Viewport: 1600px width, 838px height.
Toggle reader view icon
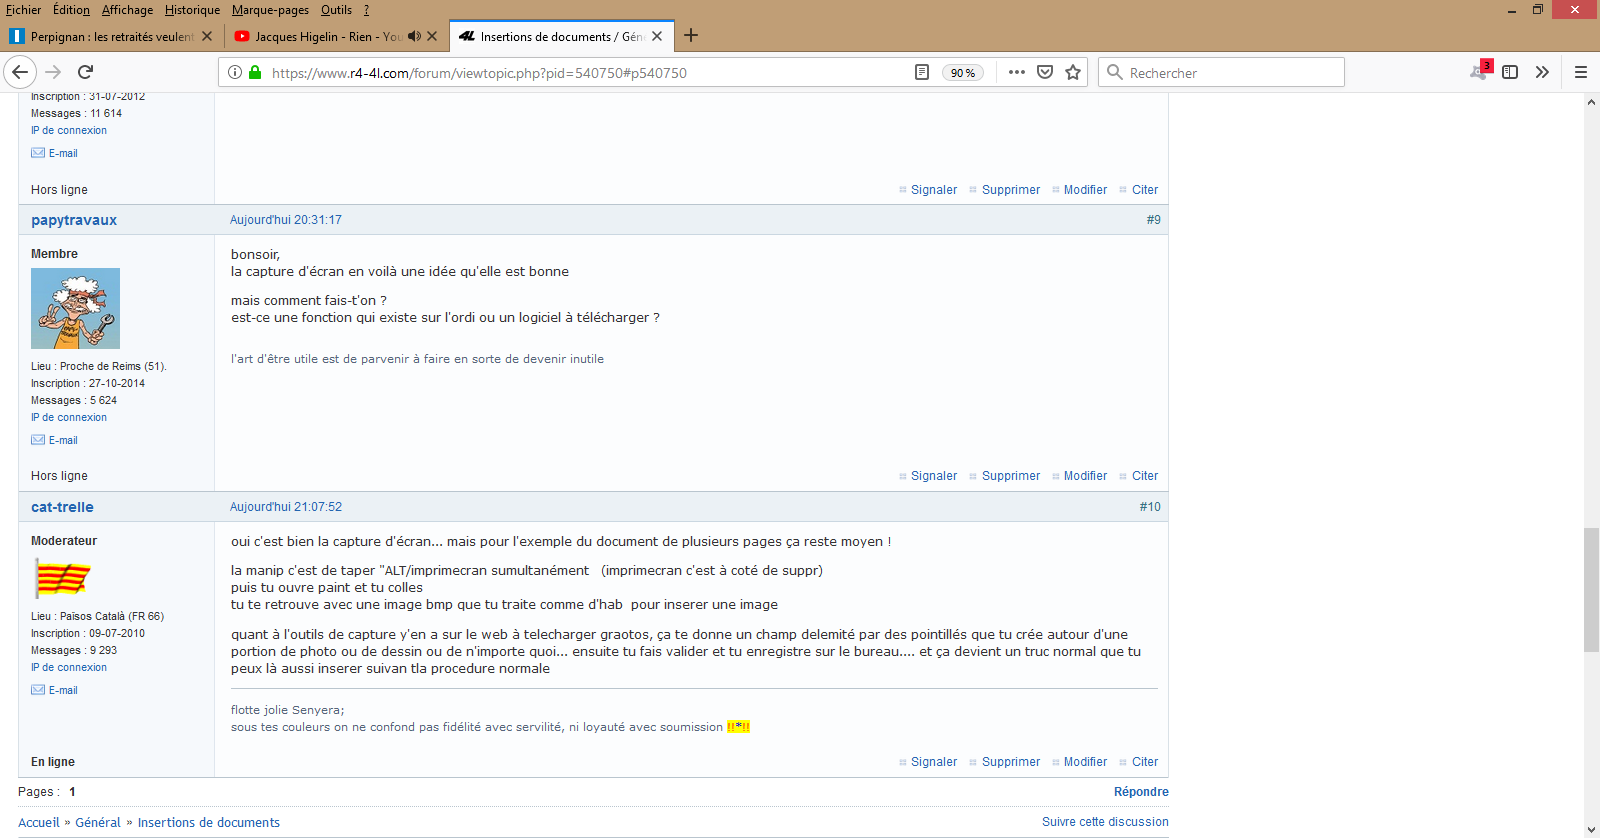tap(922, 72)
